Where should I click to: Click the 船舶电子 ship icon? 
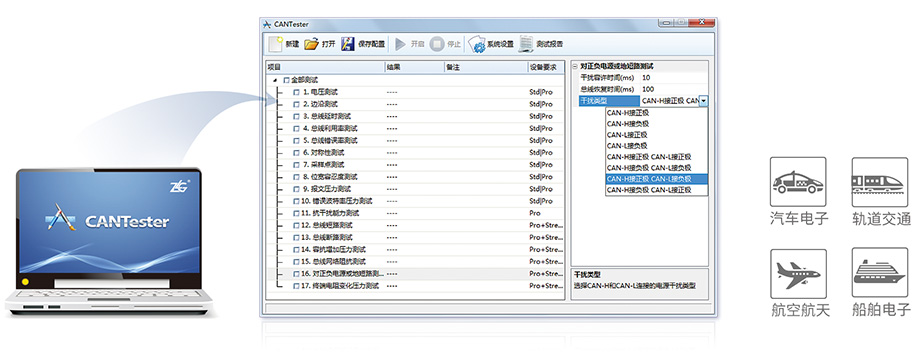point(881,274)
